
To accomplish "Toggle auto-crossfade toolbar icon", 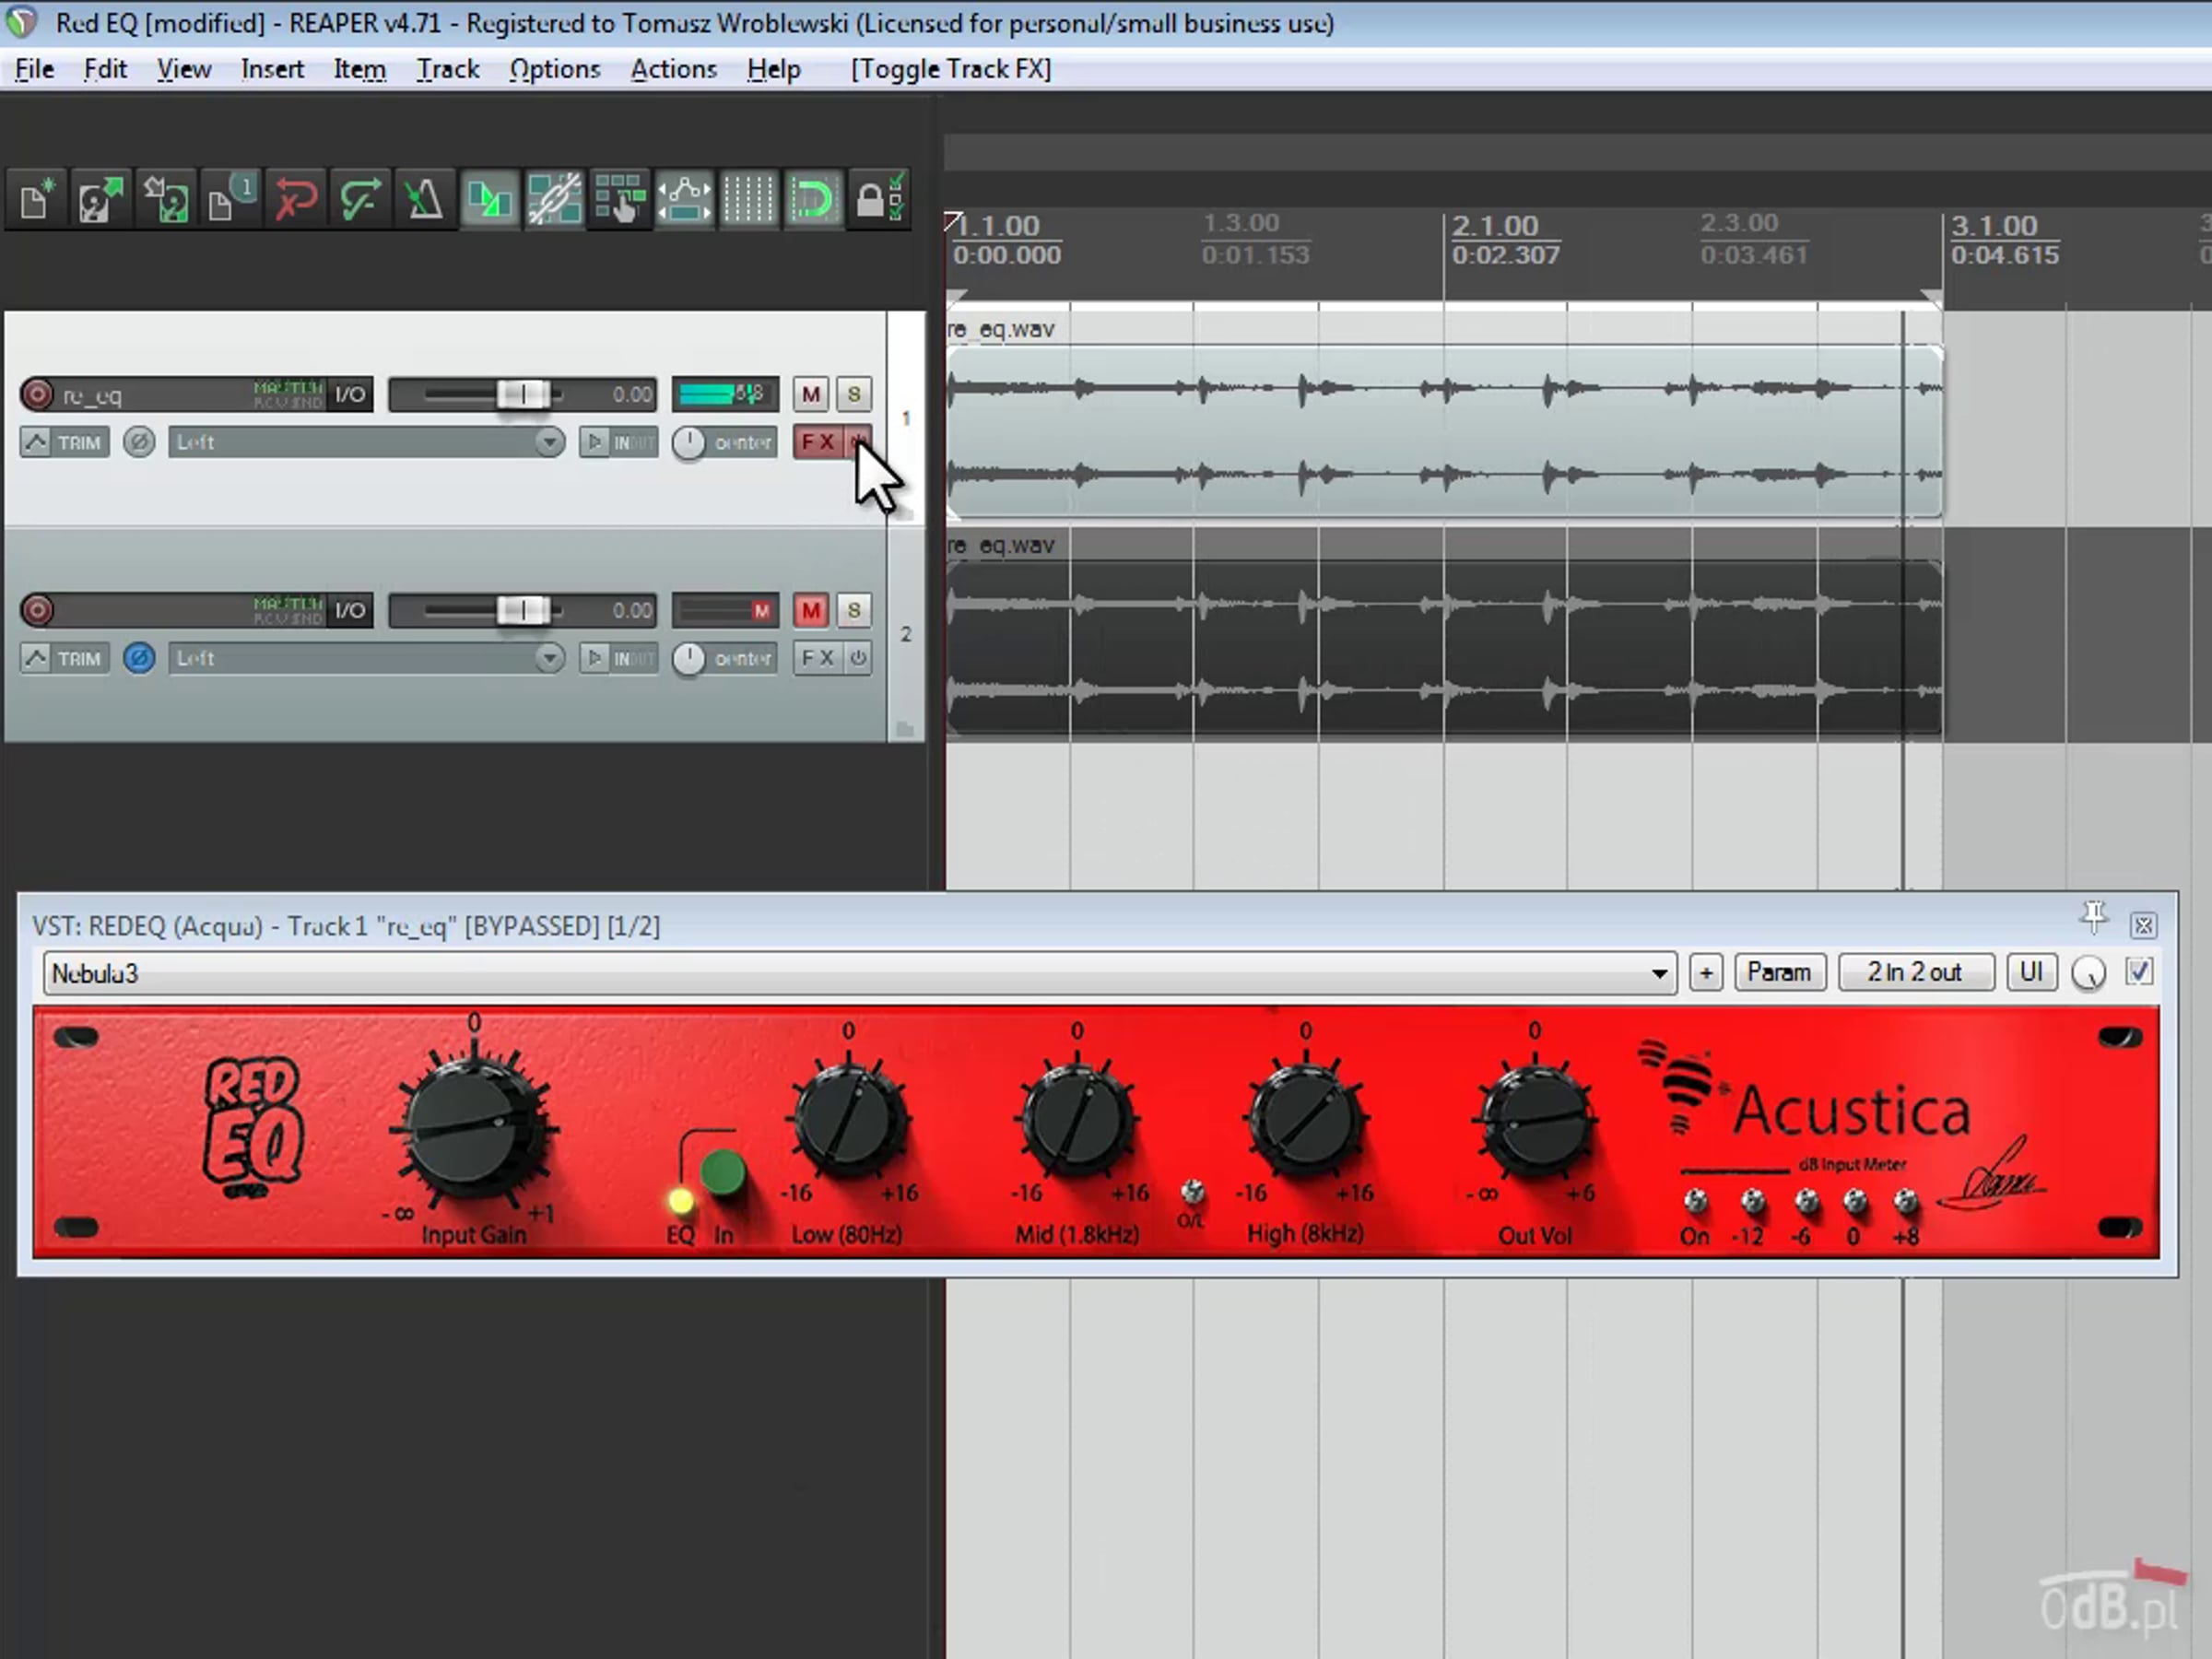I will tap(489, 199).
